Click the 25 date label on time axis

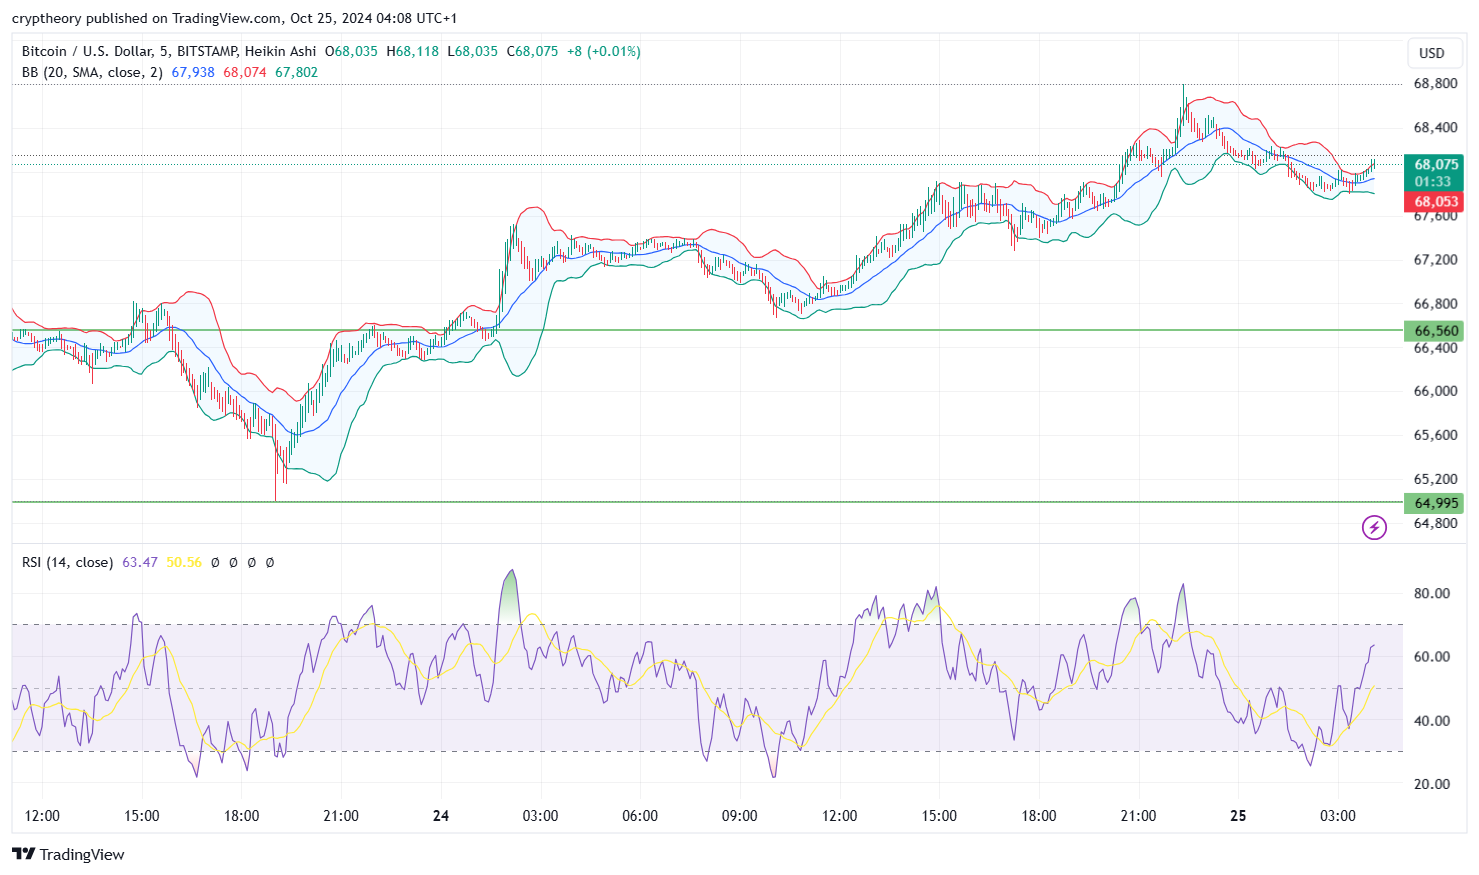click(1238, 816)
